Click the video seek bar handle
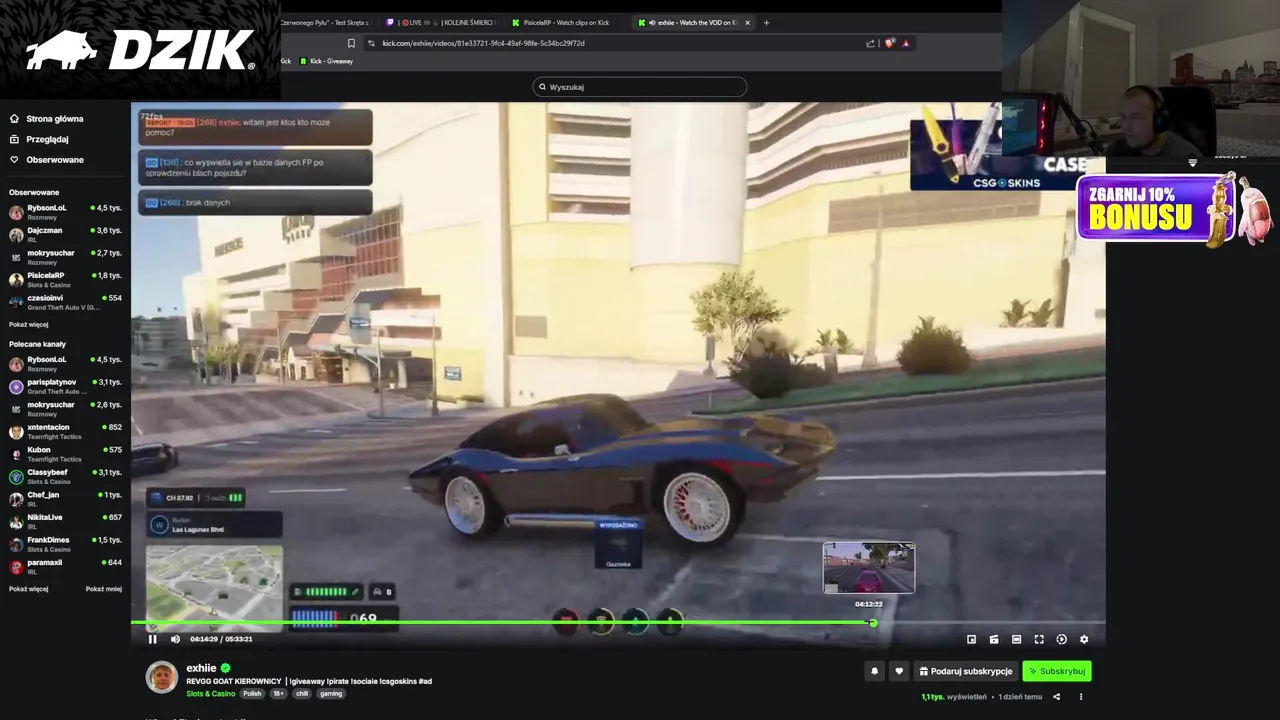The image size is (1280, 720). (x=873, y=623)
